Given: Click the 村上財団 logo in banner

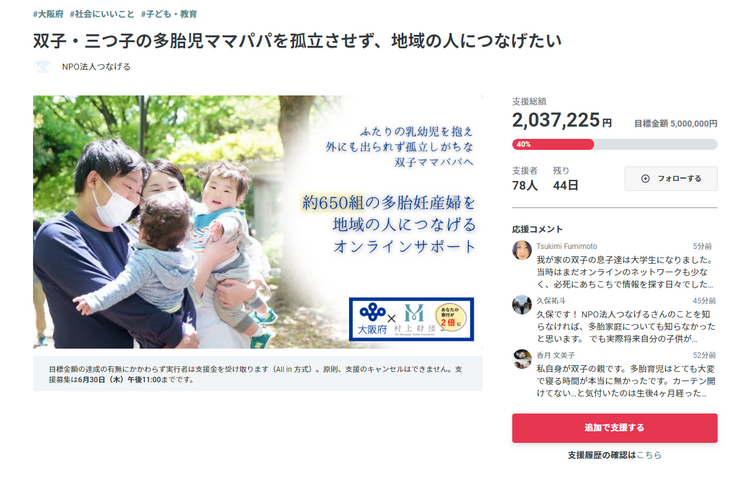Looking at the screenshot, I should point(414,319).
